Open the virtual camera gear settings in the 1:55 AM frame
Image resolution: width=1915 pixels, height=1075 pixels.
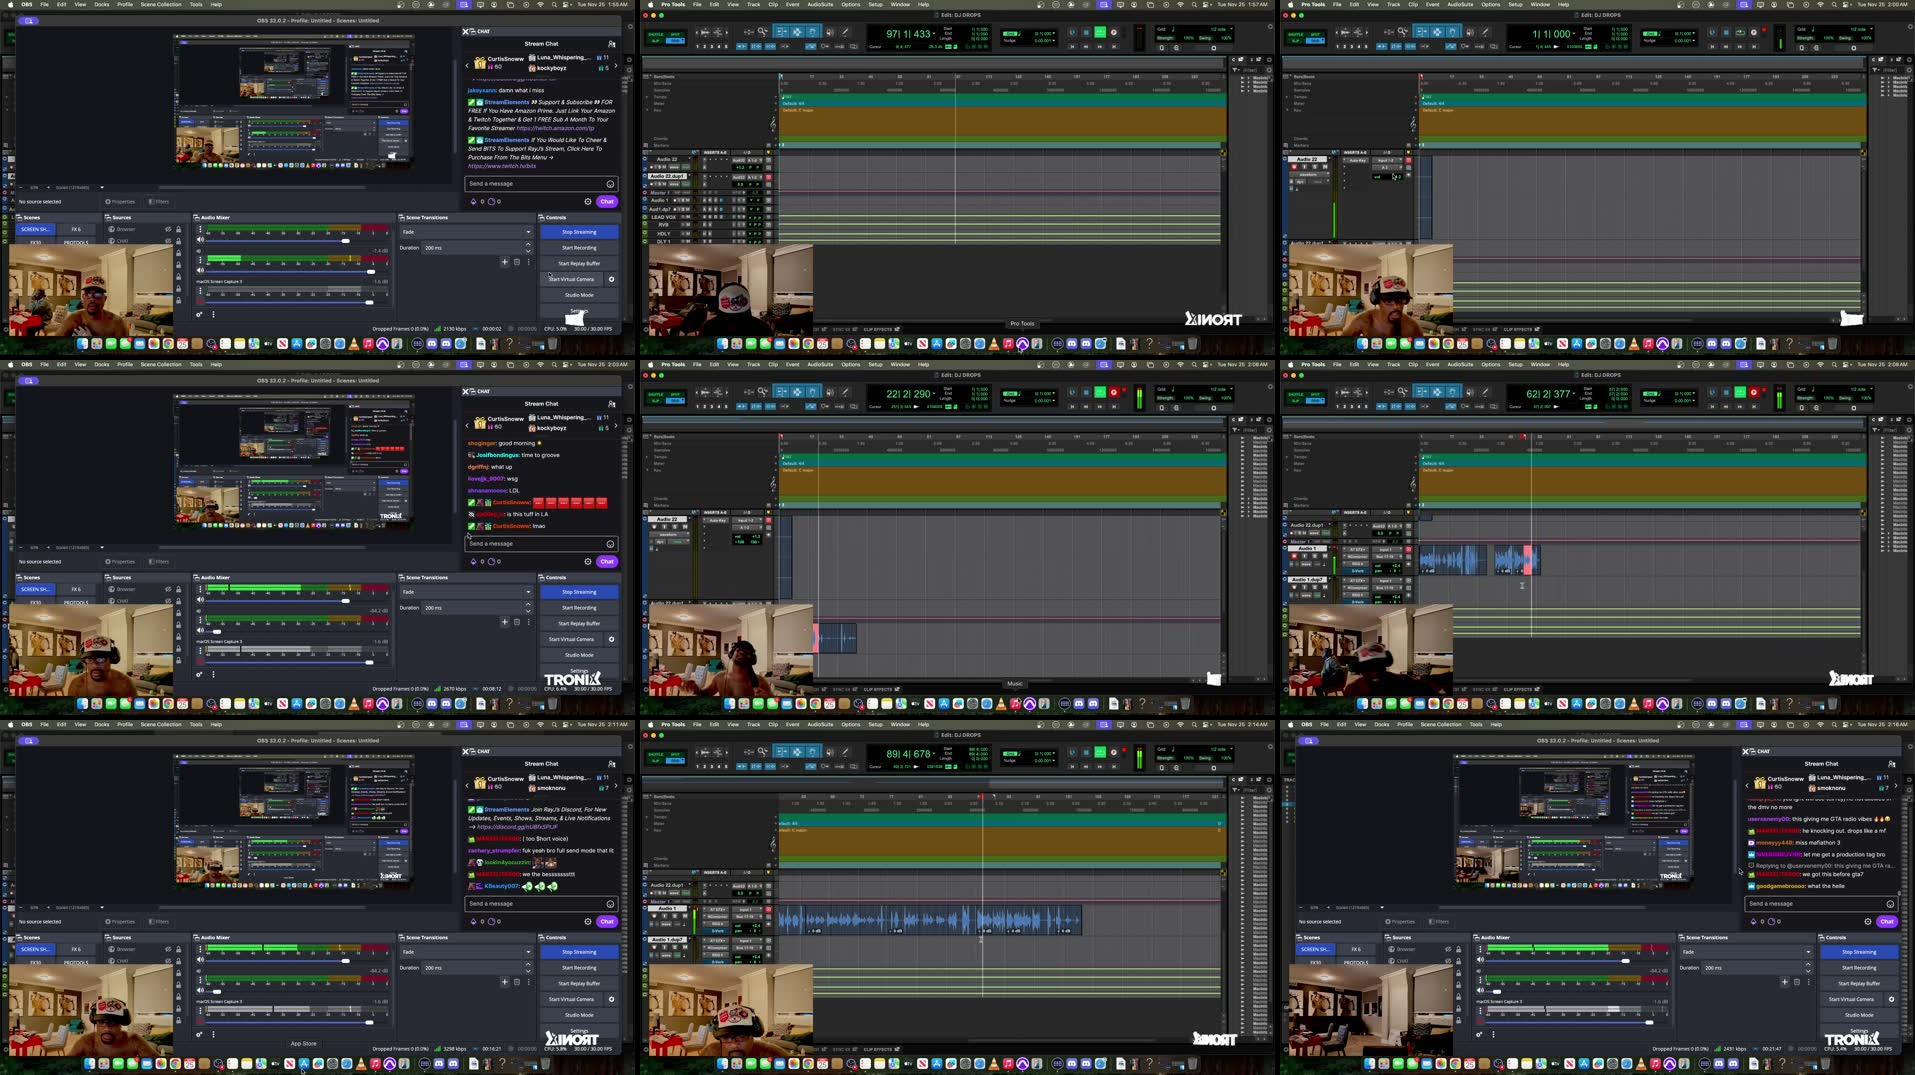tap(611, 279)
